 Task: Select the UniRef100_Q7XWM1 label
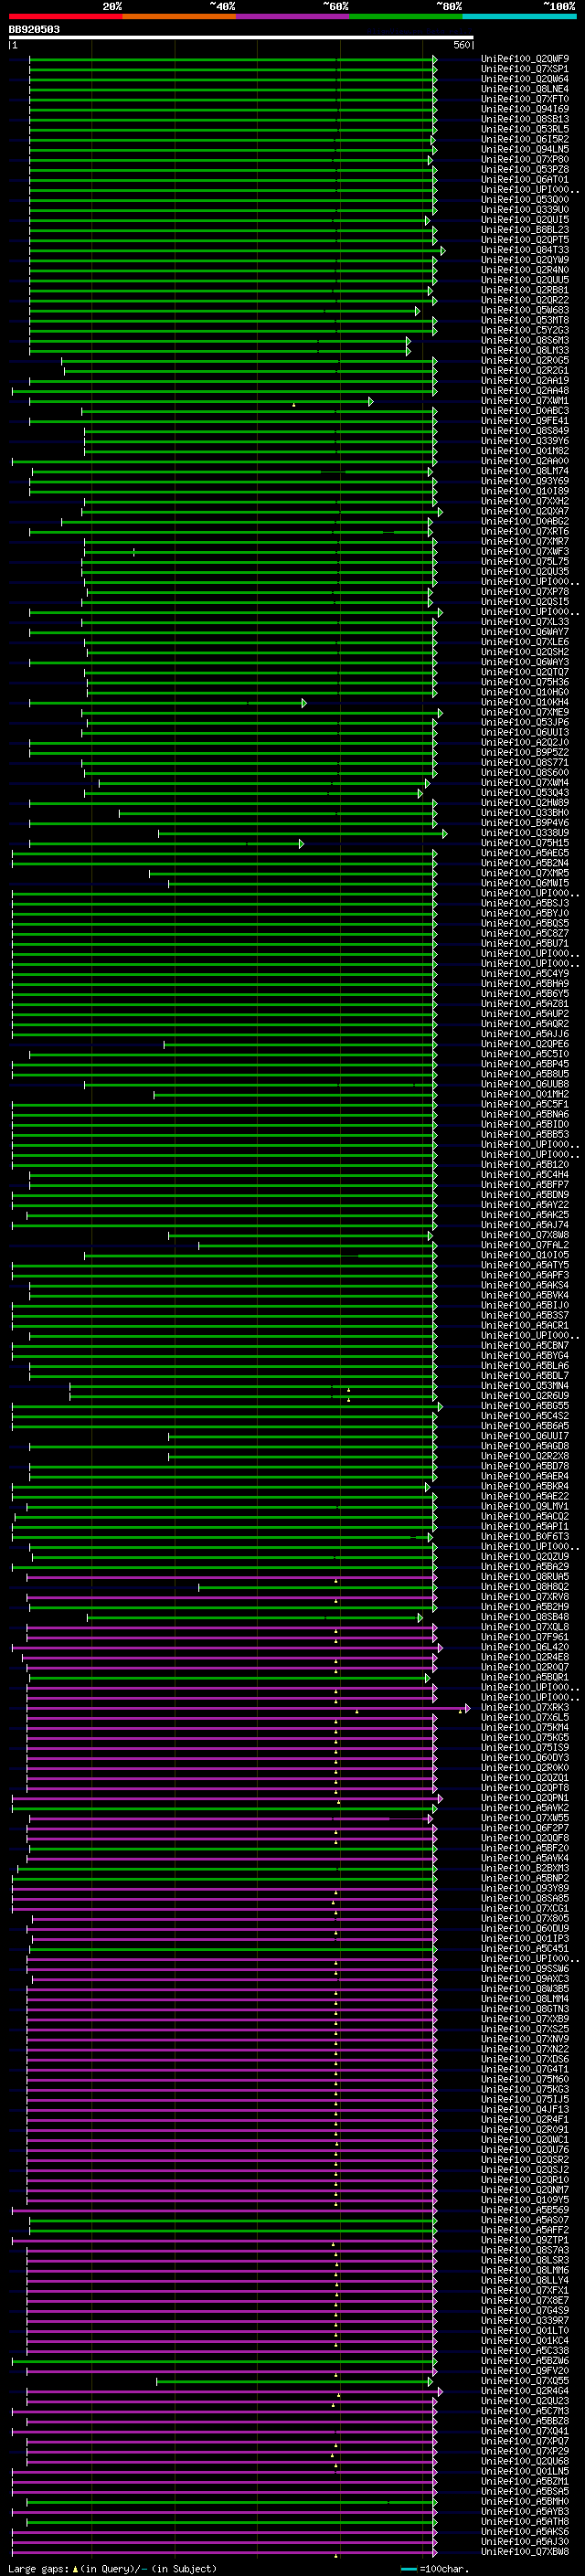(525, 401)
